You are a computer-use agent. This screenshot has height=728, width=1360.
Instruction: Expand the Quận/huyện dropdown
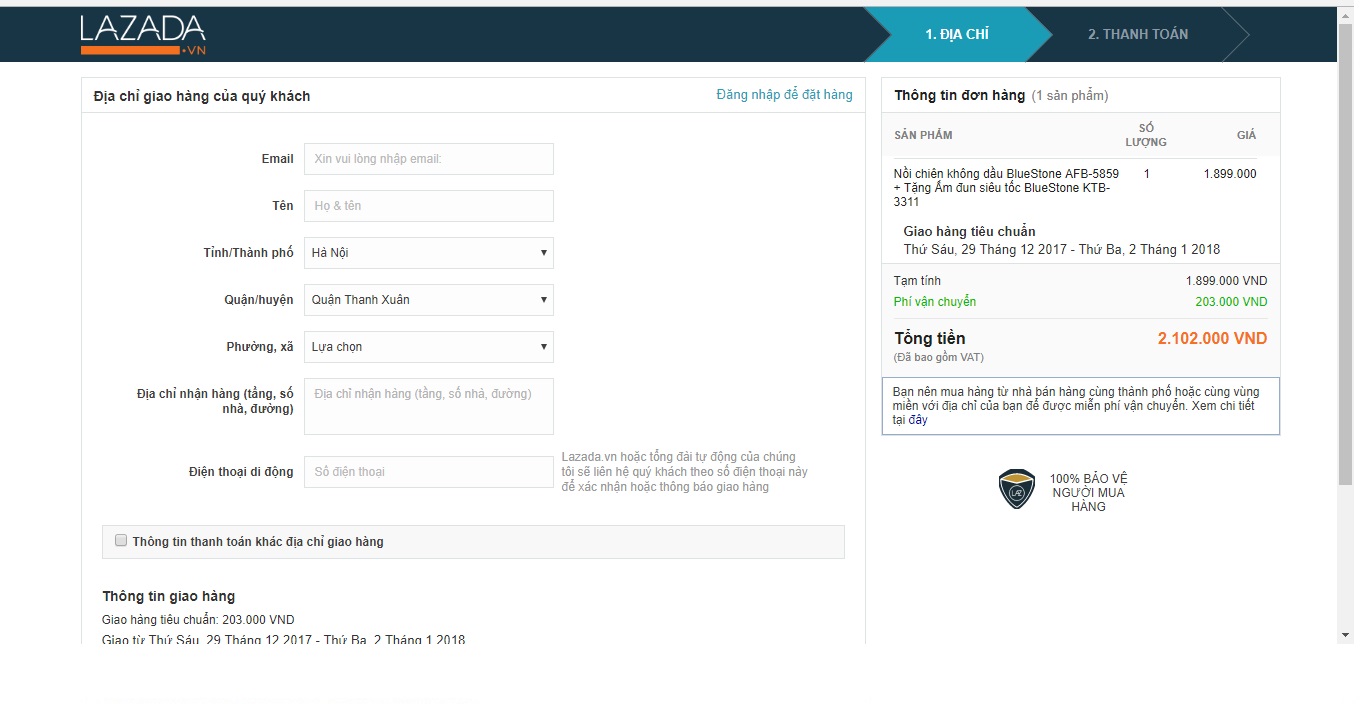[428, 300]
